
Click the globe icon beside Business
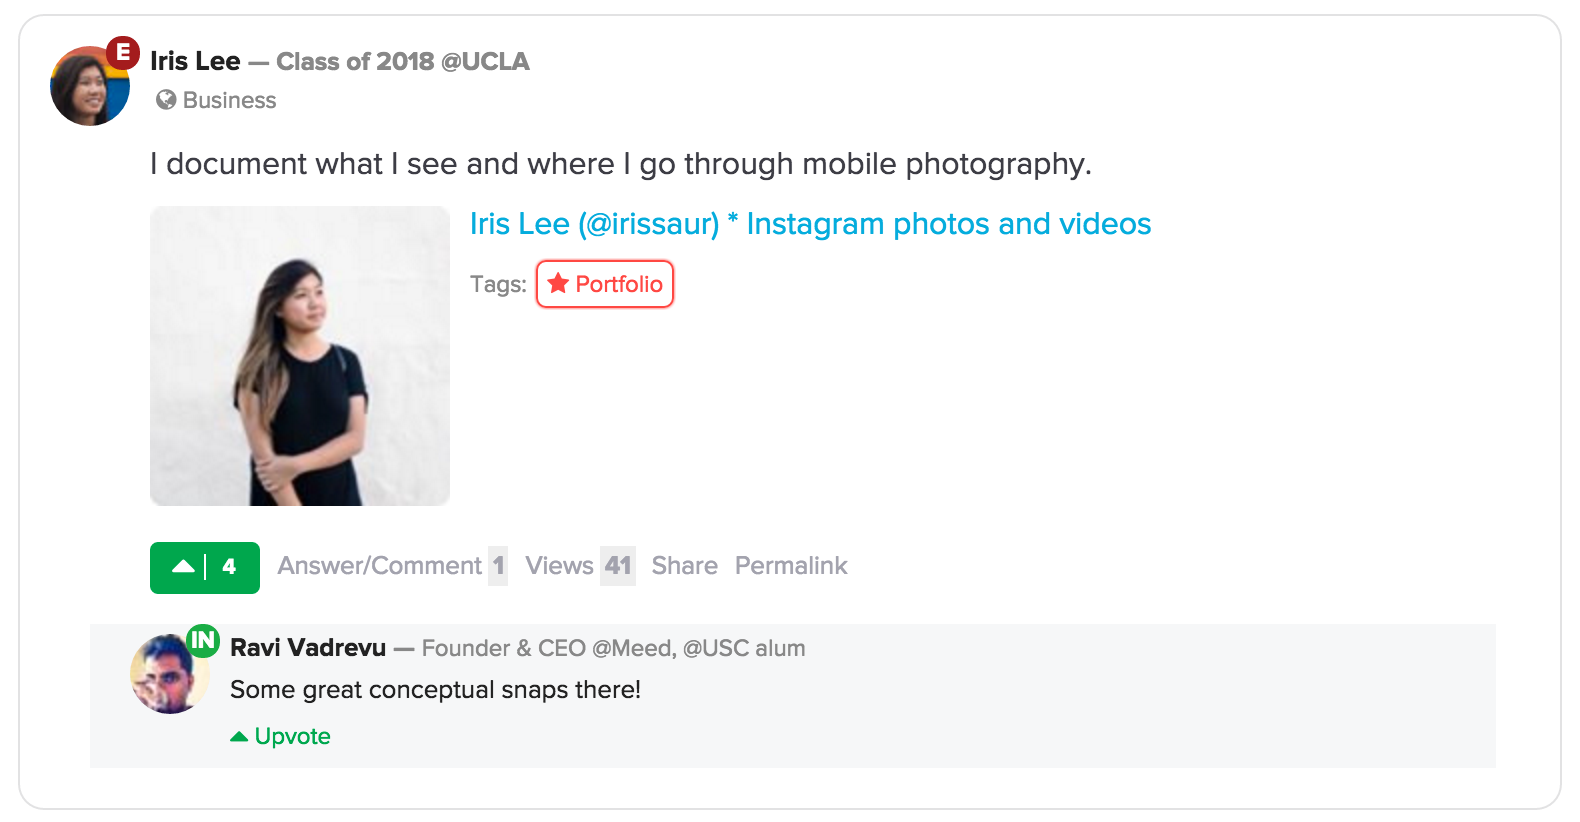tap(166, 100)
